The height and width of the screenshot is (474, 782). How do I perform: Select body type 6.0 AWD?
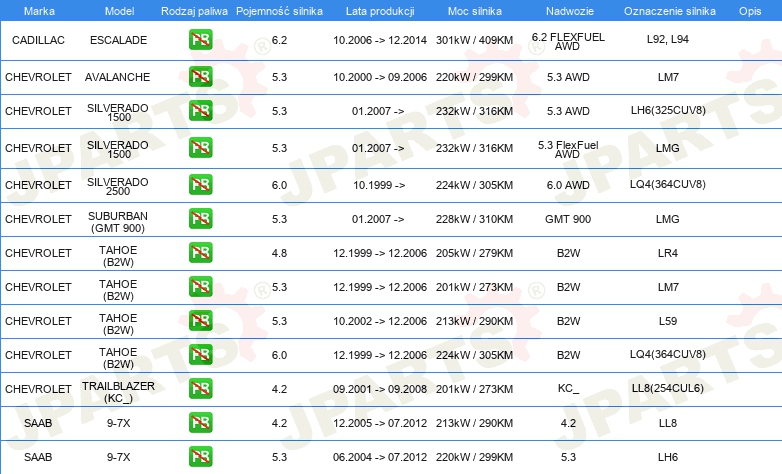click(x=568, y=185)
